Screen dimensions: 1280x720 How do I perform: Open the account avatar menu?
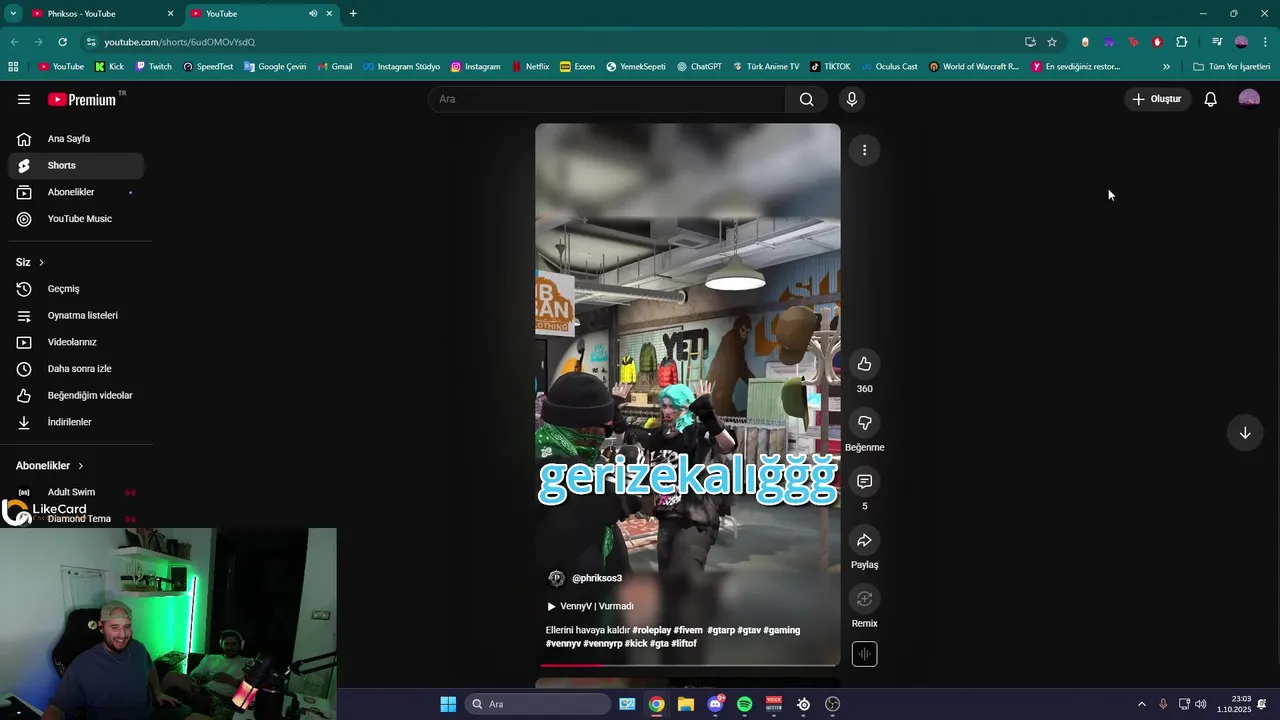point(1249,99)
